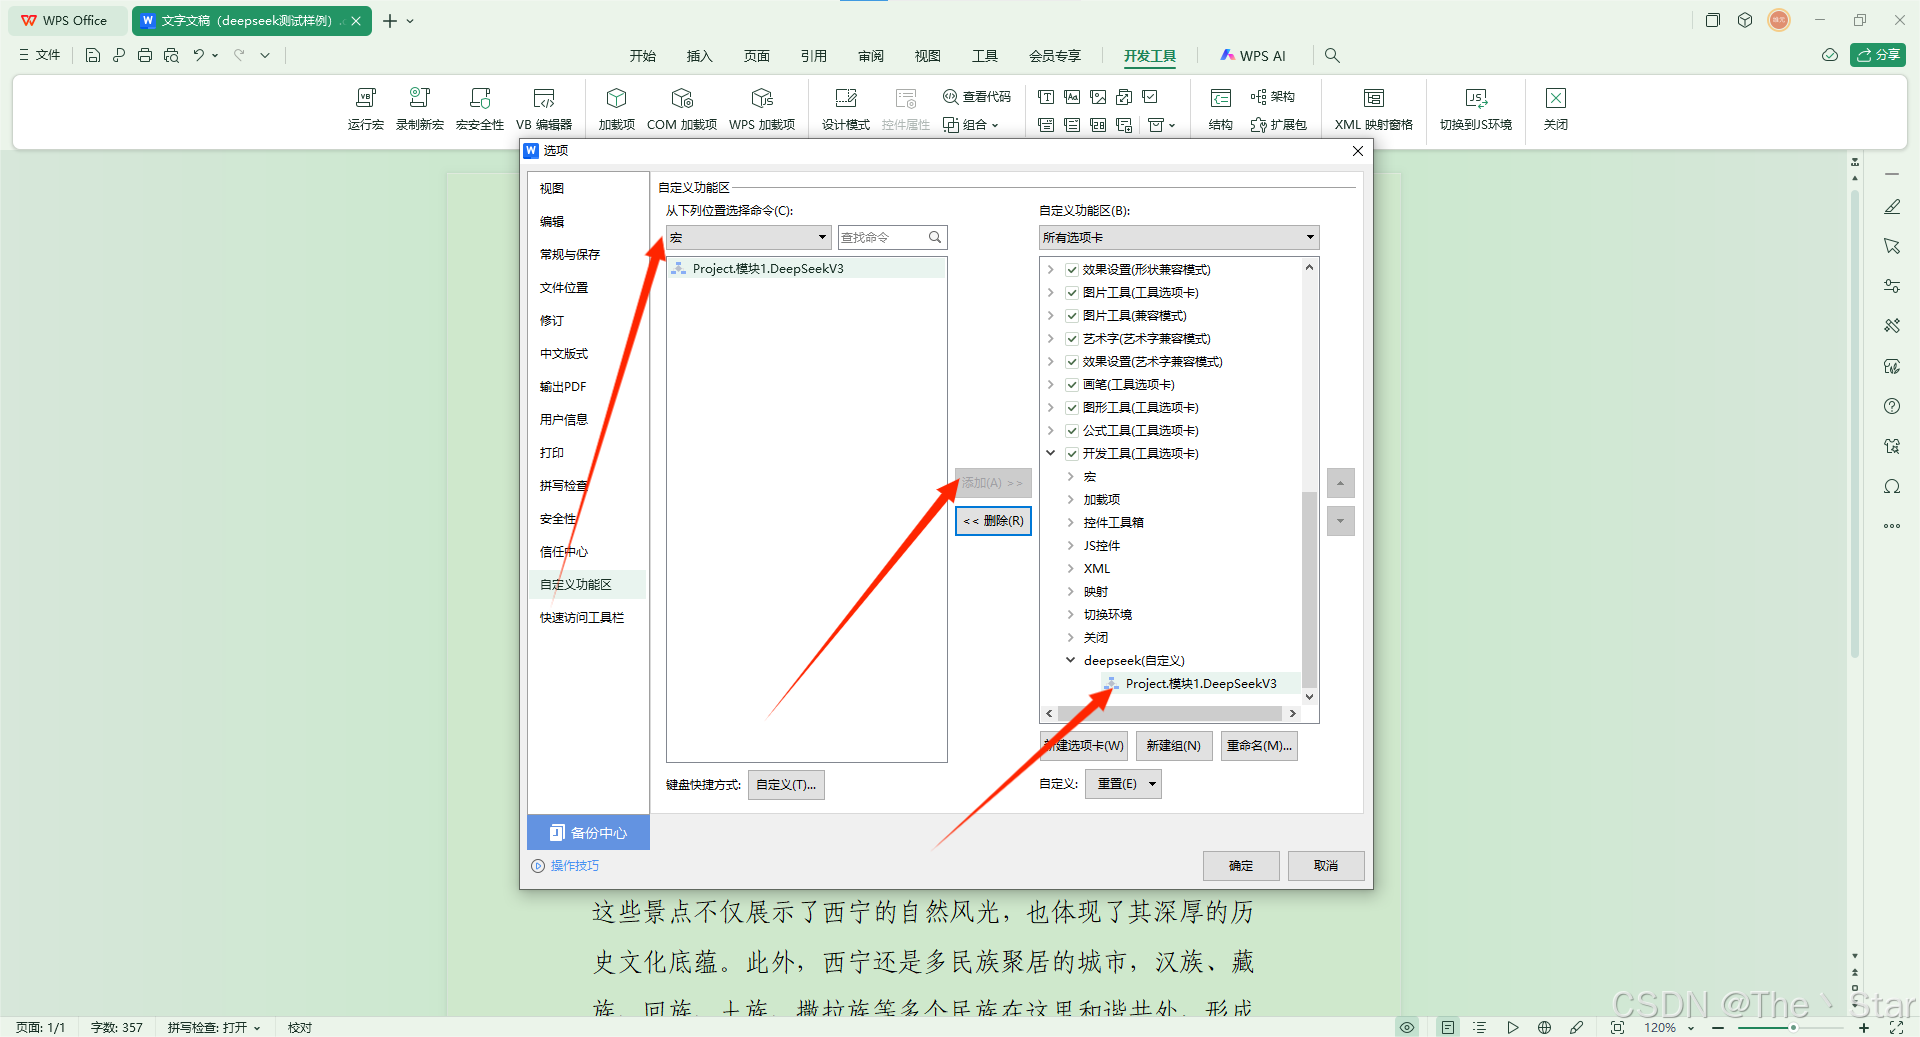Image resolution: width=1920 pixels, height=1037 pixels.
Task: Open WPS Add-ins (WPS 加载项)
Action: 761,109
